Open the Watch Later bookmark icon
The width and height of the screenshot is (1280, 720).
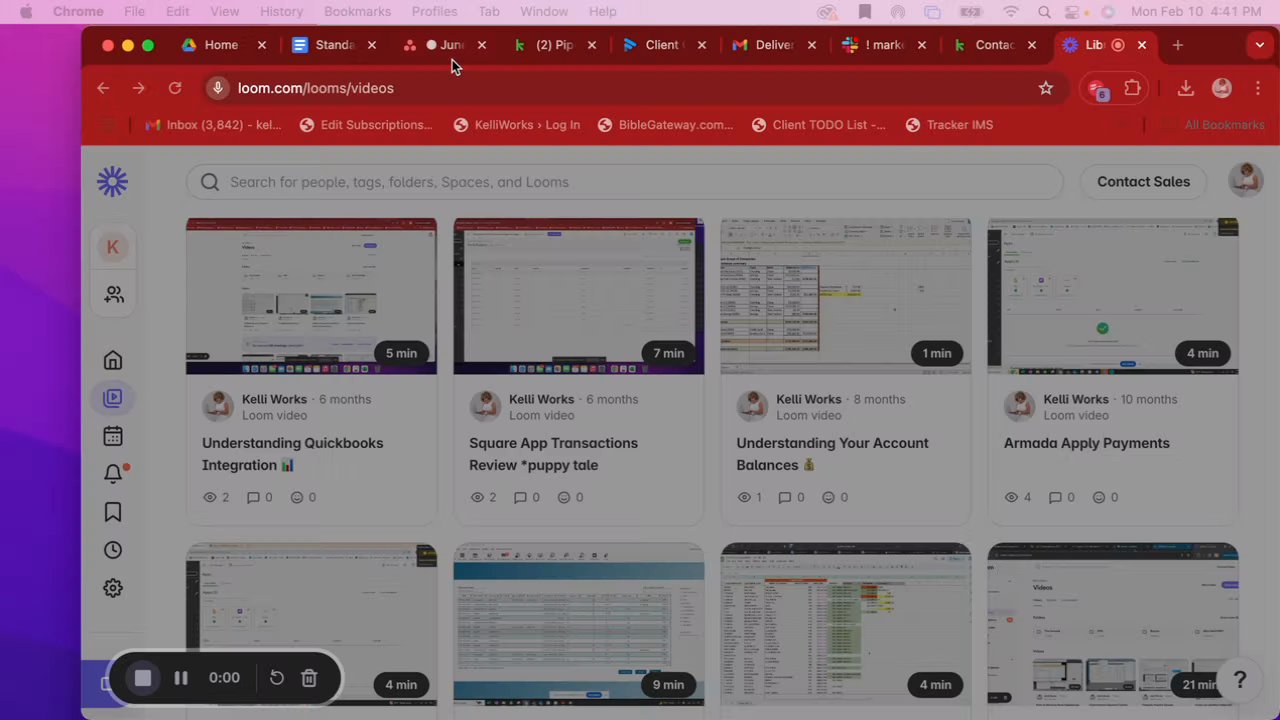tap(113, 512)
